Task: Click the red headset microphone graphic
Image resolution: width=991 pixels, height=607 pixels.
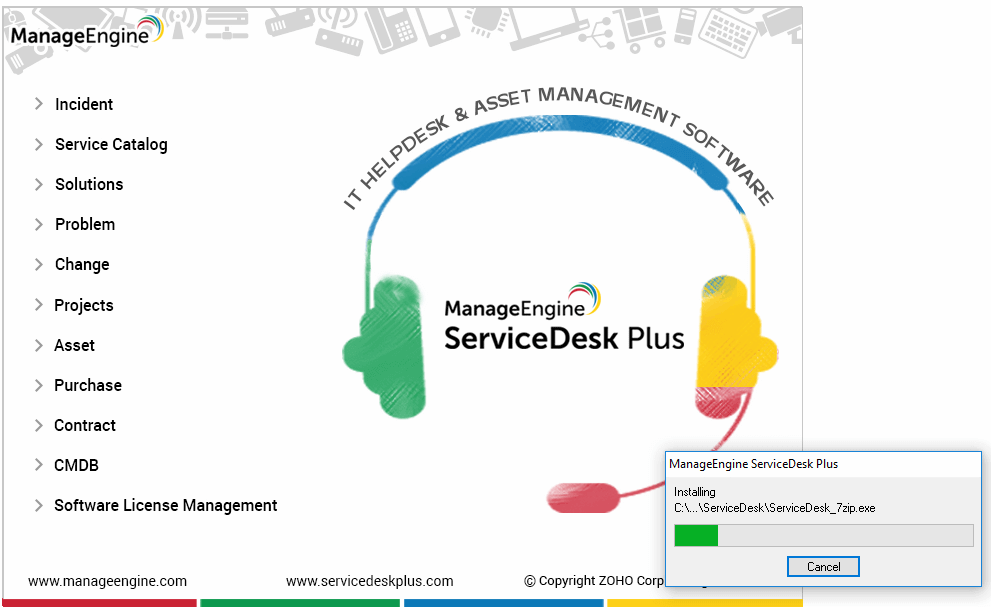Action: coord(583,498)
